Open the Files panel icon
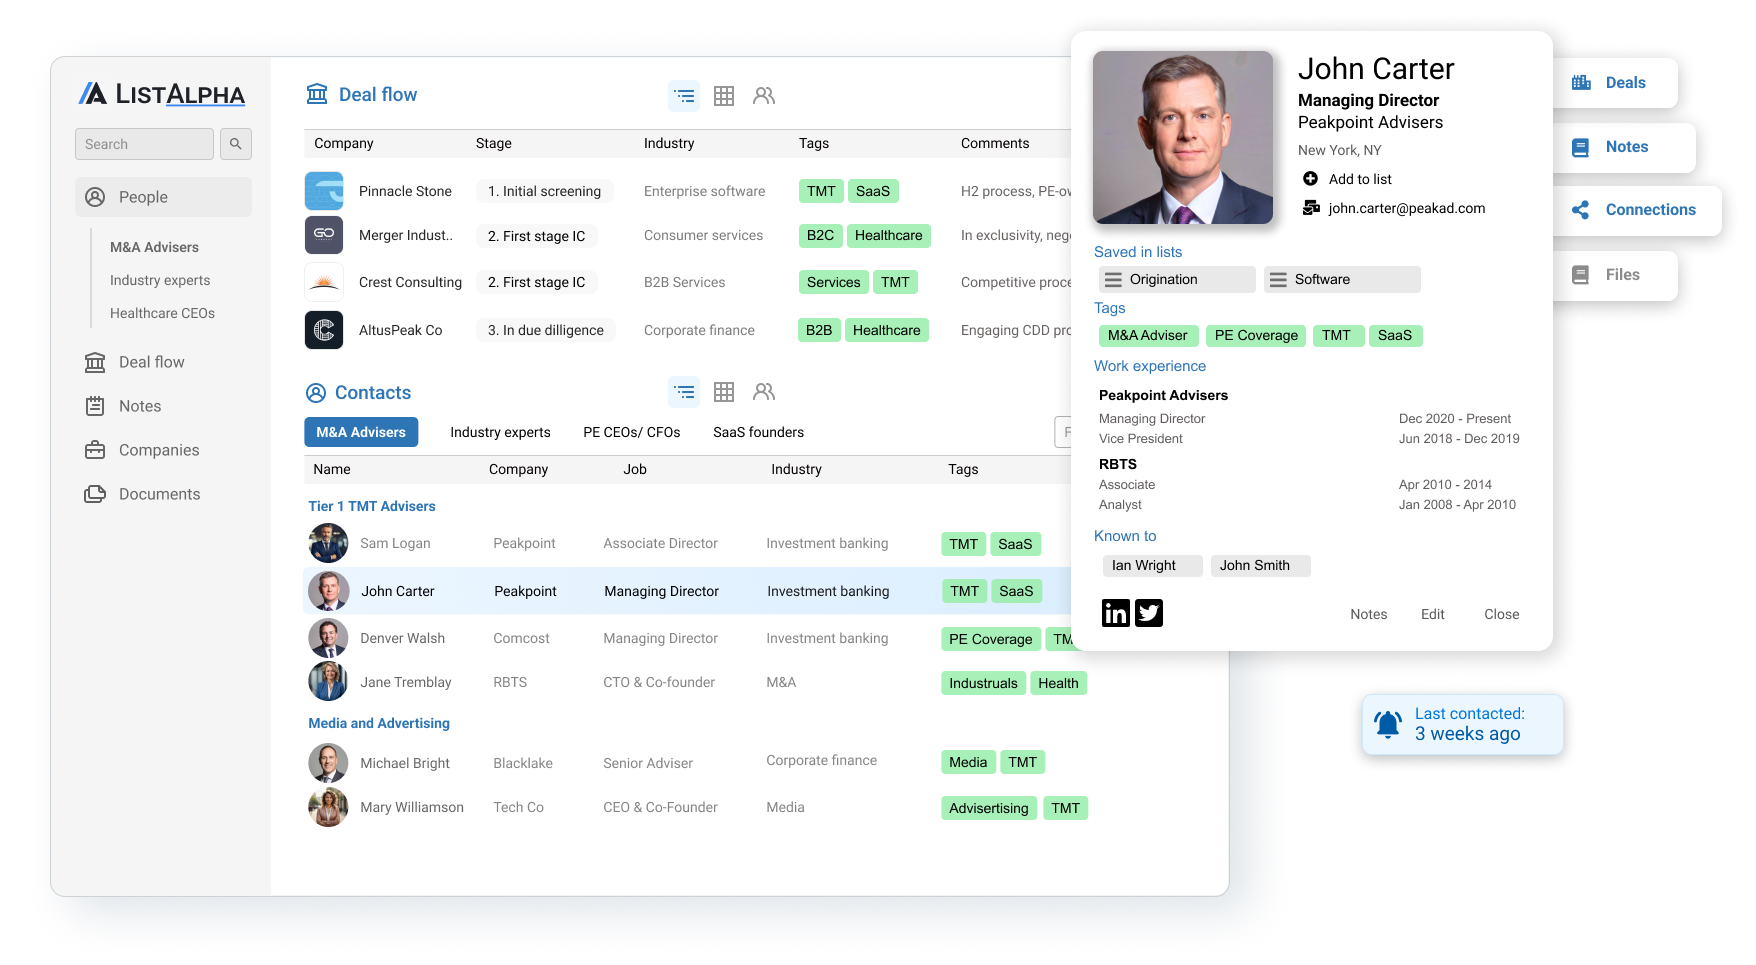 coord(1581,274)
